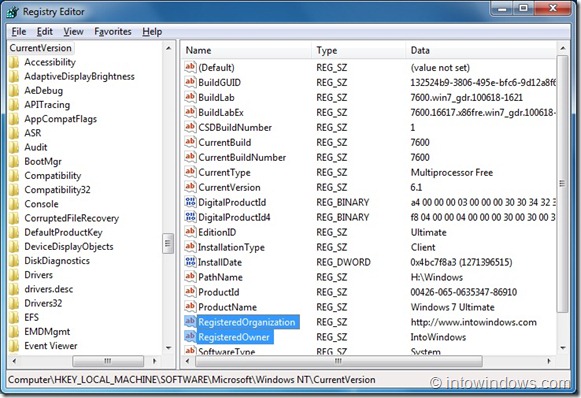The height and width of the screenshot is (398, 581).
Task: Click the binary icon beside DigitalProductId4
Action: 190,216
